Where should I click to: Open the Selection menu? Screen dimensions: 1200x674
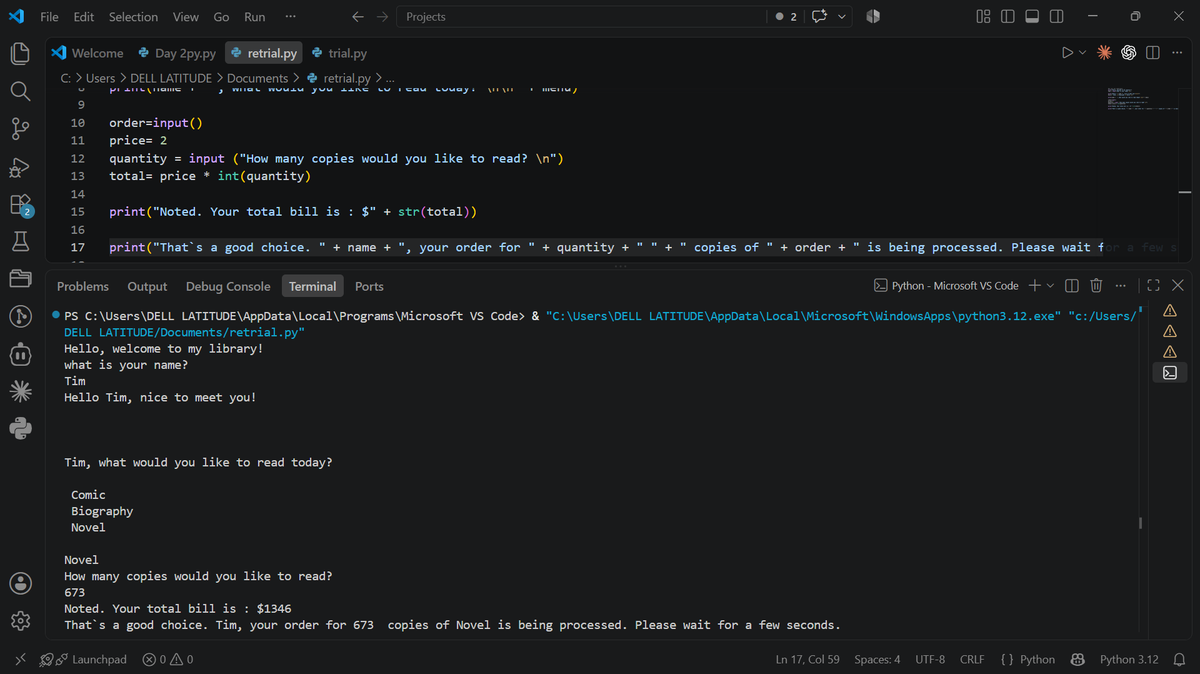pos(133,17)
